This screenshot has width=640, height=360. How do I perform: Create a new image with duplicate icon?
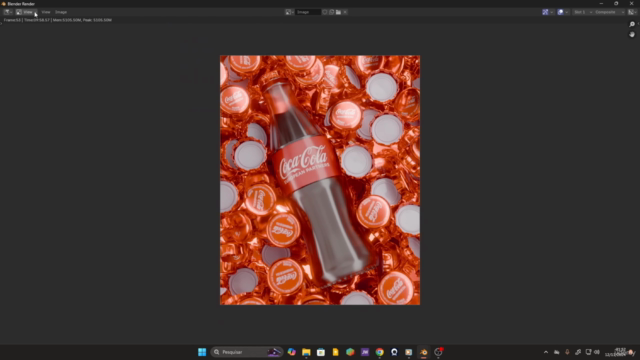[x=331, y=12]
